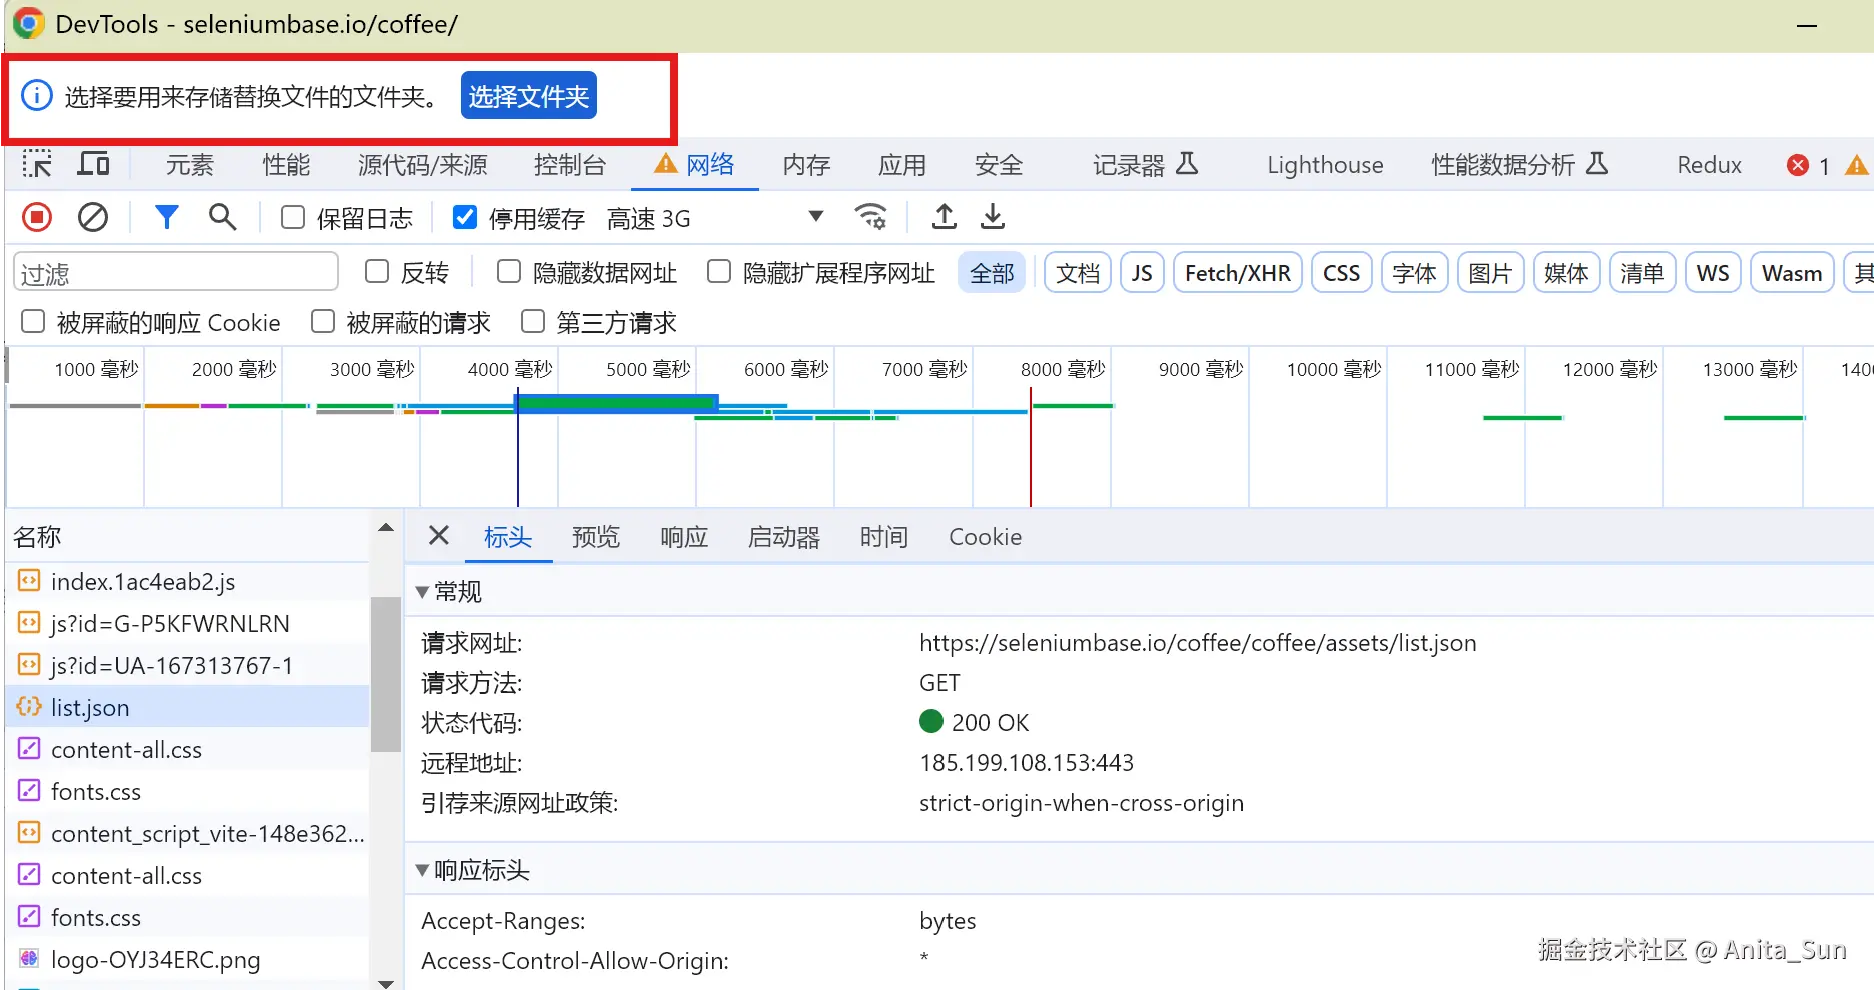This screenshot has height=990, width=1874.
Task: Click the content_script_vite file icon
Action: click(x=29, y=833)
